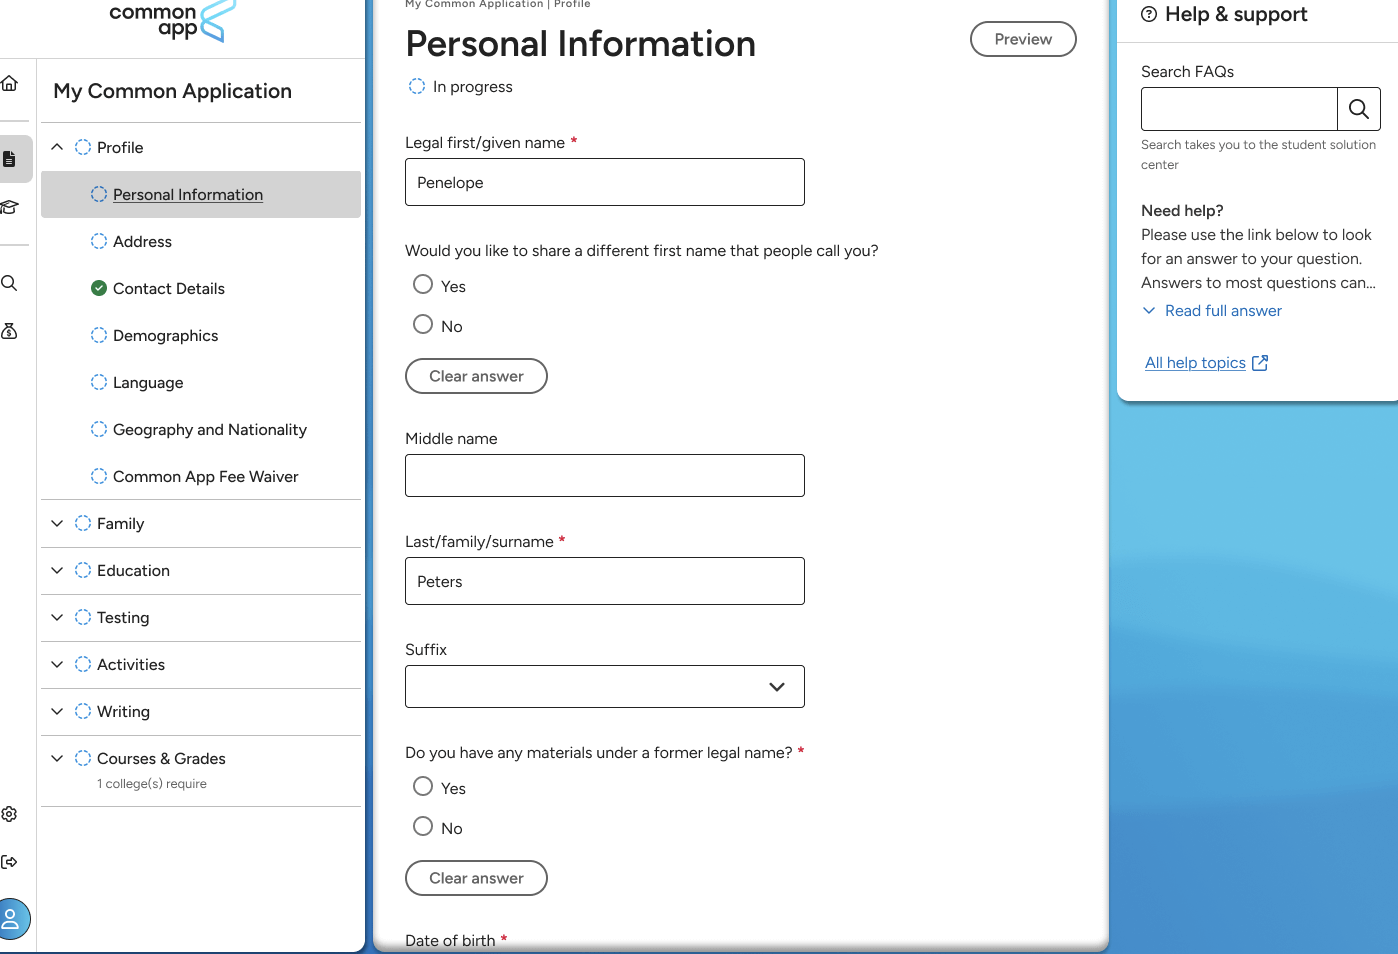Viewport: 1398px width, 954px height.
Task: Go to Demographics section
Action: [x=165, y=336]
